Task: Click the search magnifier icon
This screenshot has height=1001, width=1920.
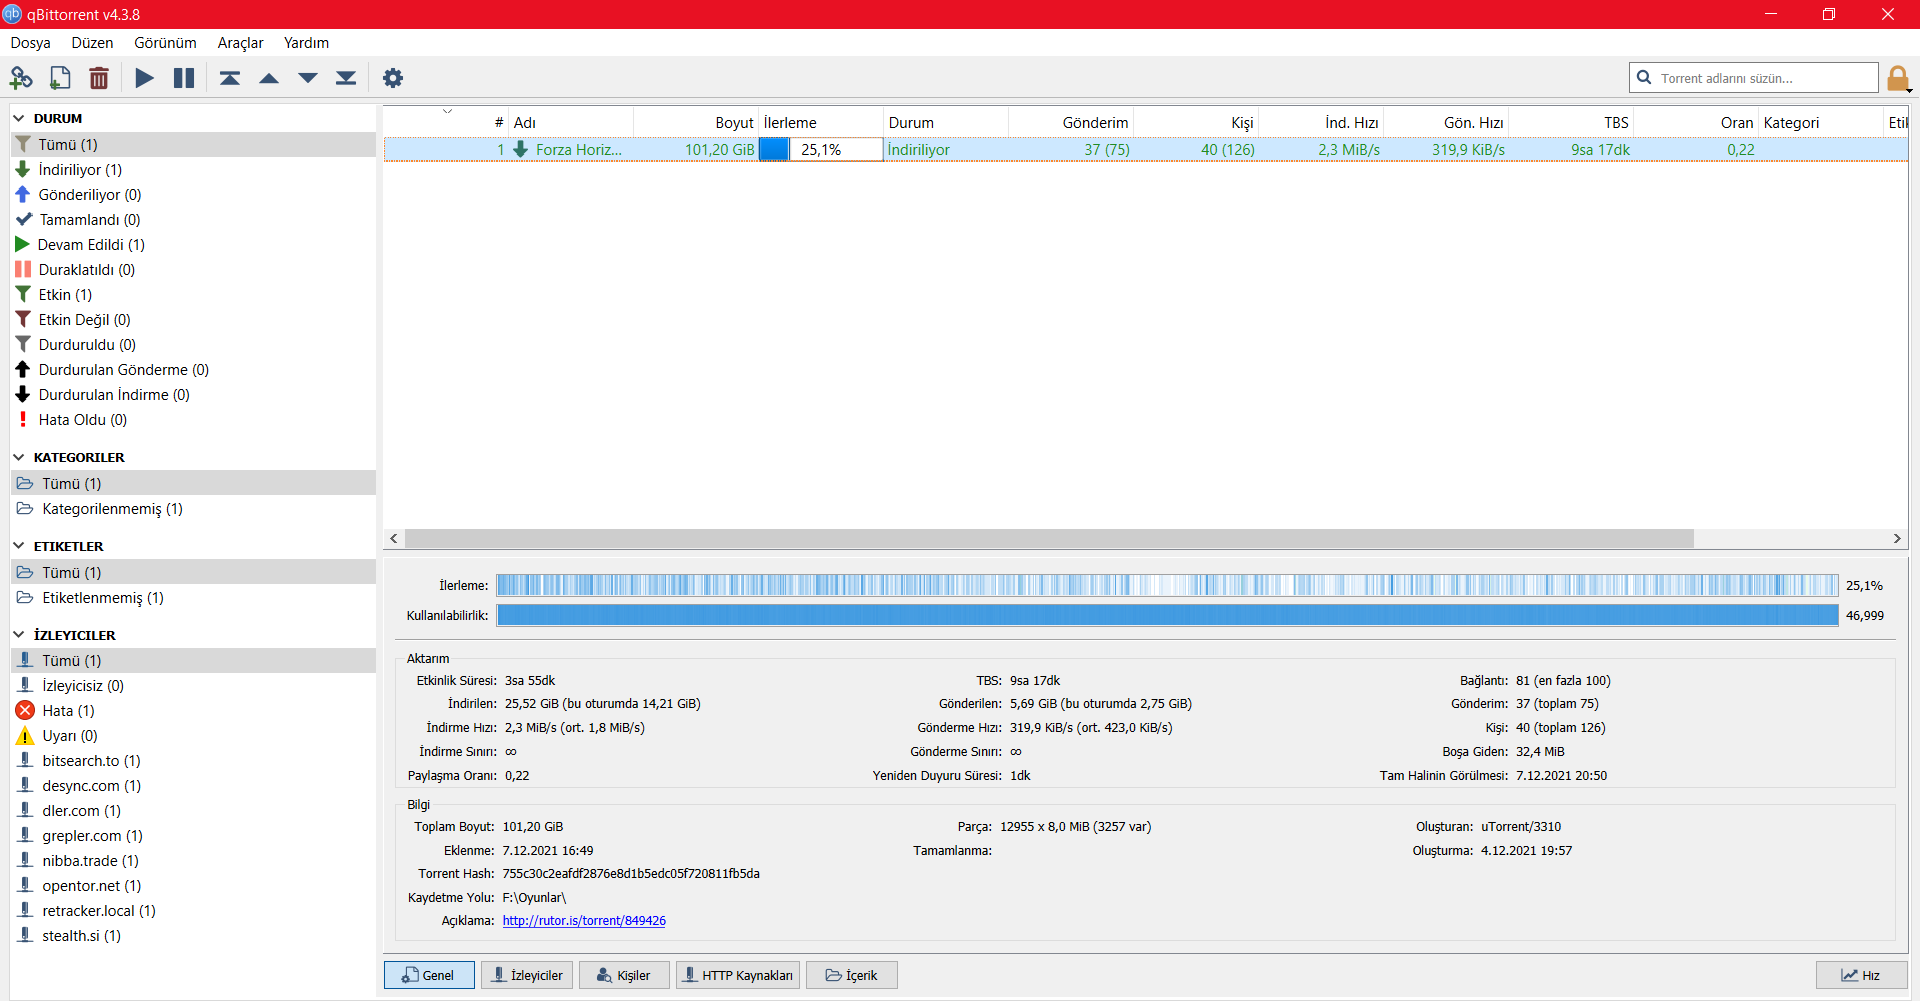Action: (x=1644, y=78)
